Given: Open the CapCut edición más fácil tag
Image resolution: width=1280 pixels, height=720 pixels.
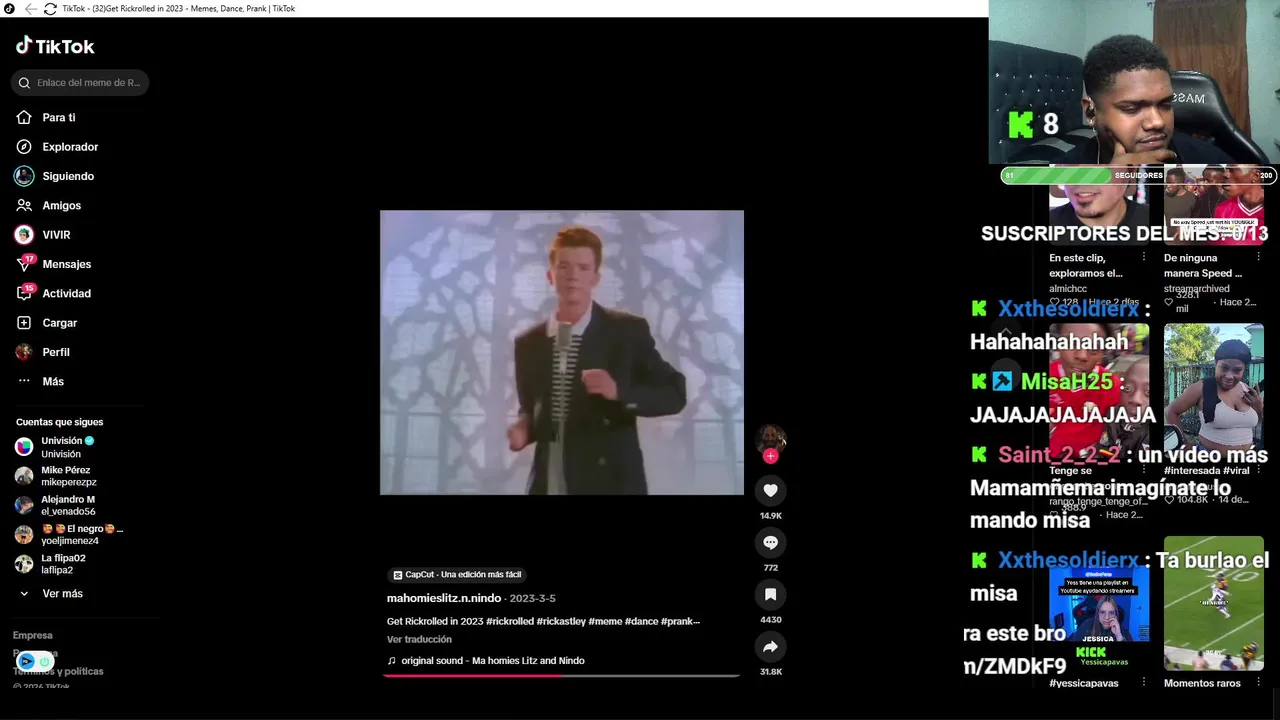Looking at the screenshot, I should 457,575.
